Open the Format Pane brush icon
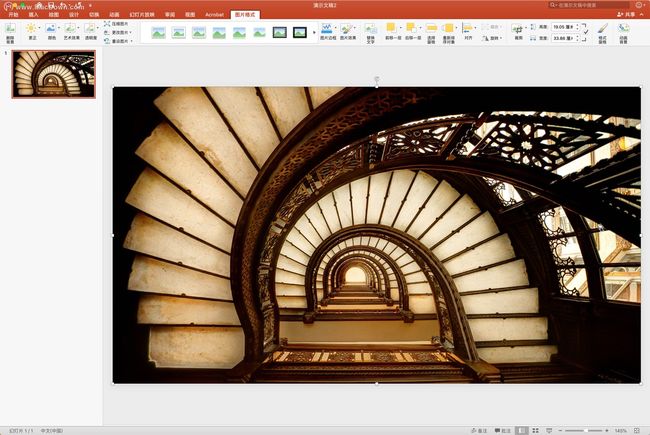This screenshot has width=650, height=435. 603,29
